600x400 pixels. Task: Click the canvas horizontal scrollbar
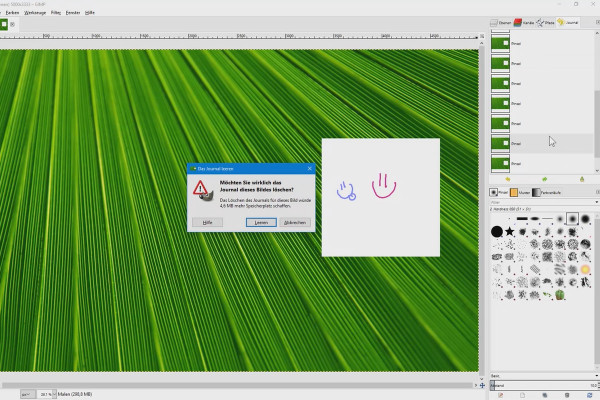237,385
